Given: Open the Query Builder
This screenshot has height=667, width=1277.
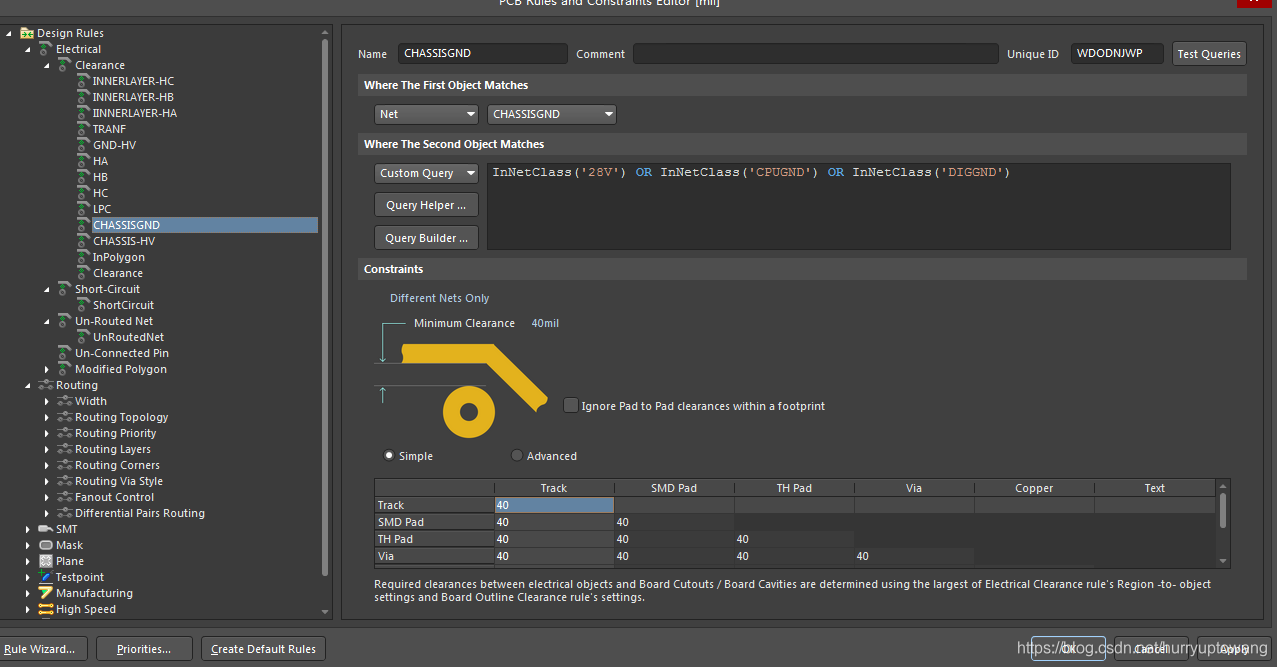Looking at the screenshot, I should coord(426,238).
